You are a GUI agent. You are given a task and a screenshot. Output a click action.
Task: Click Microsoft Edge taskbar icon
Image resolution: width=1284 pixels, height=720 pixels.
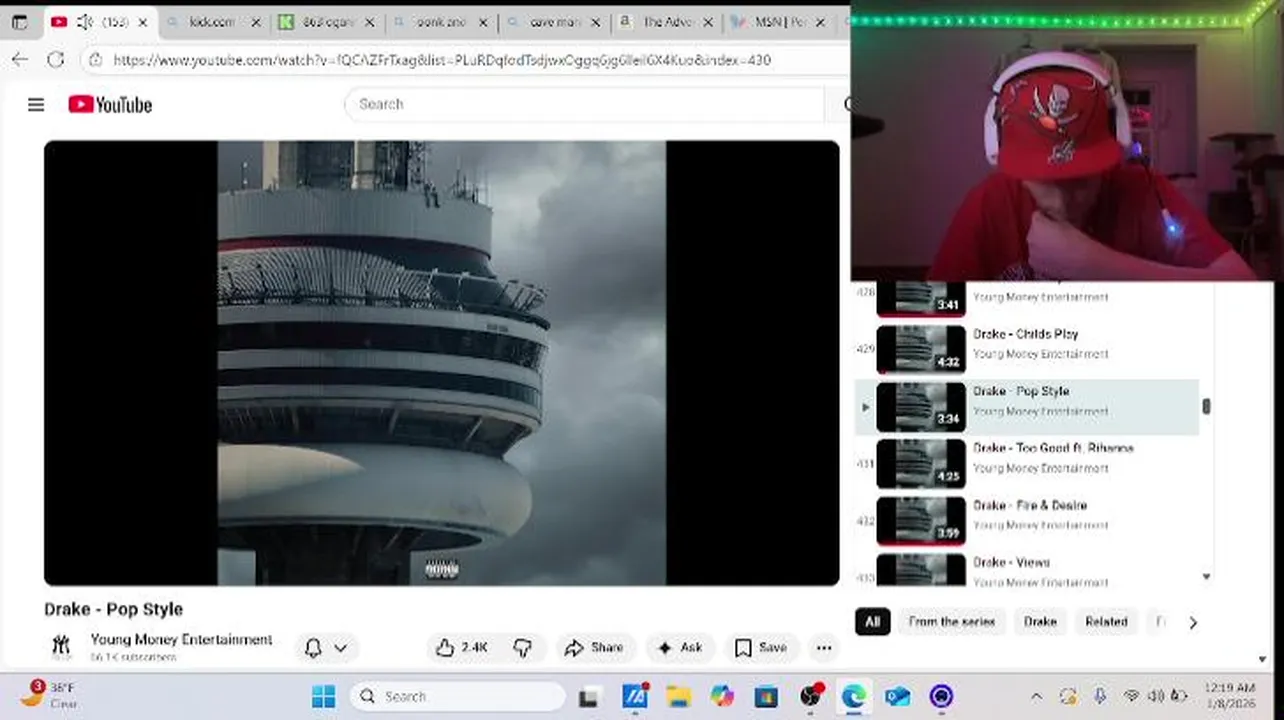tap(853, 696)
